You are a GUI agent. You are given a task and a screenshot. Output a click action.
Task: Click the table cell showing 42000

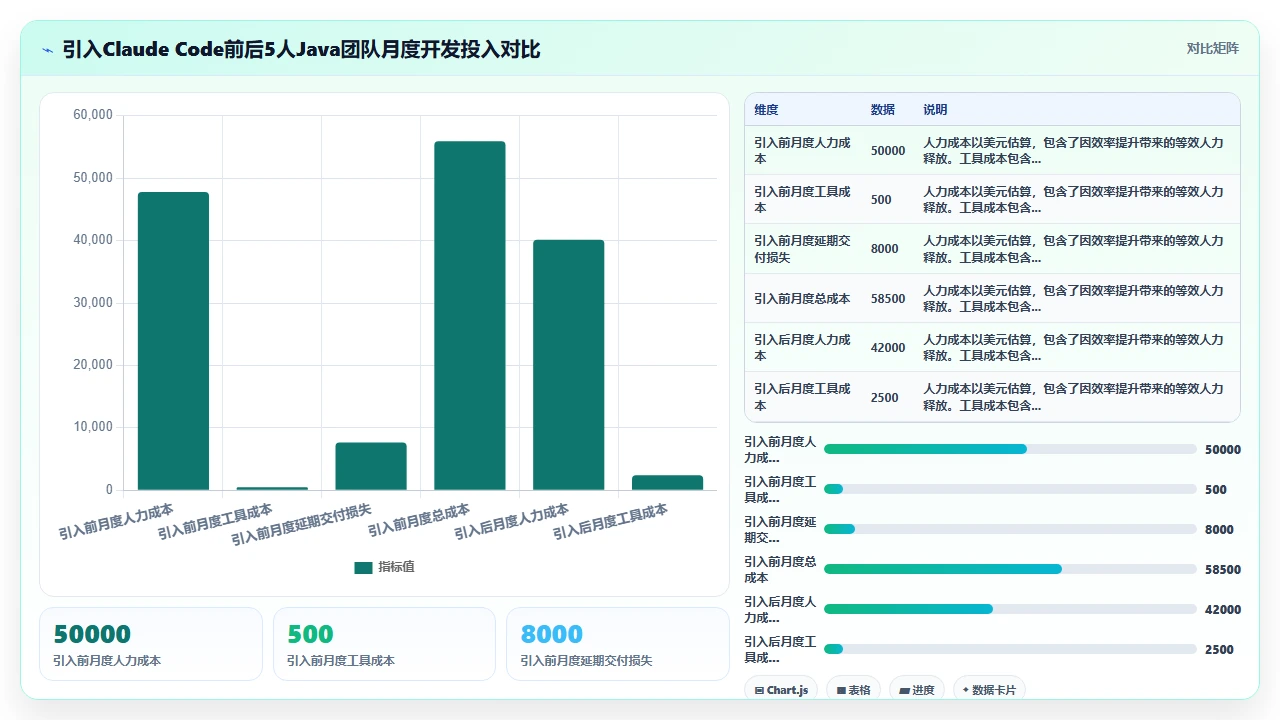pos(888,348)
